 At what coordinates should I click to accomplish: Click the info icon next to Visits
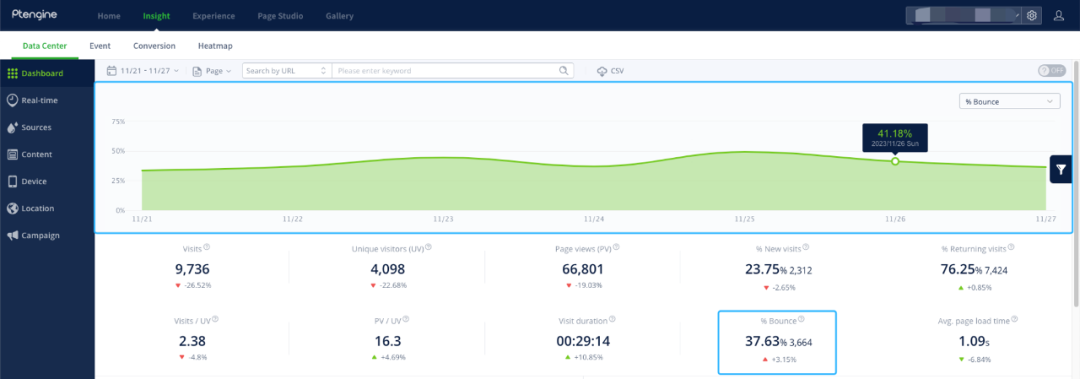pos(207,247)
